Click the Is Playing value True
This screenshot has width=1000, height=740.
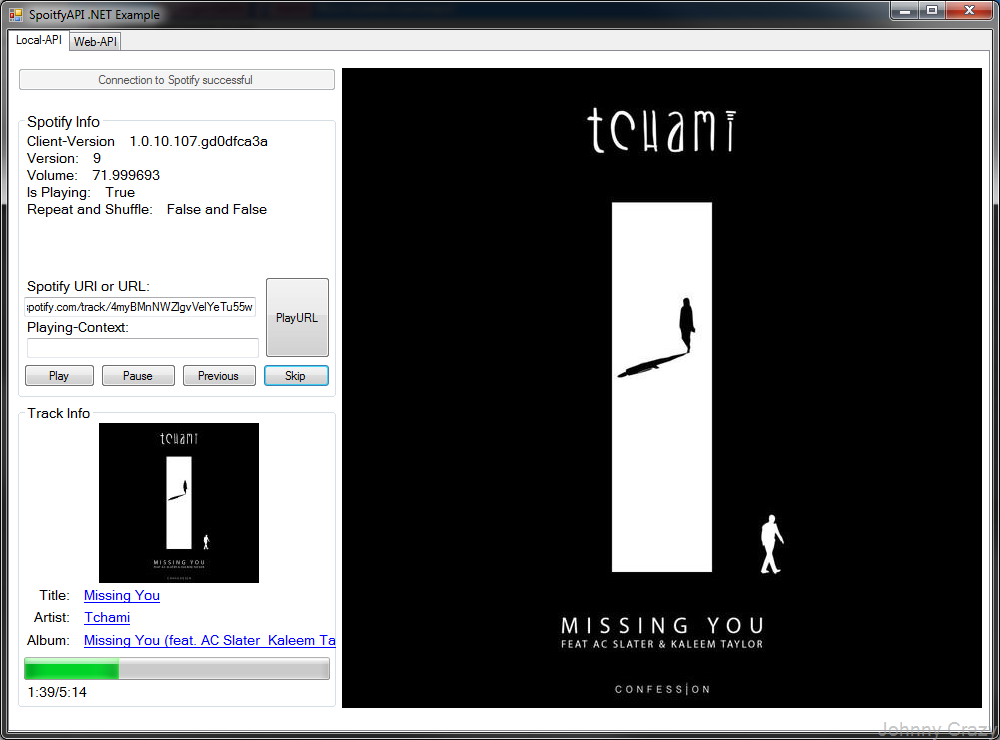[x=120, y=193]
